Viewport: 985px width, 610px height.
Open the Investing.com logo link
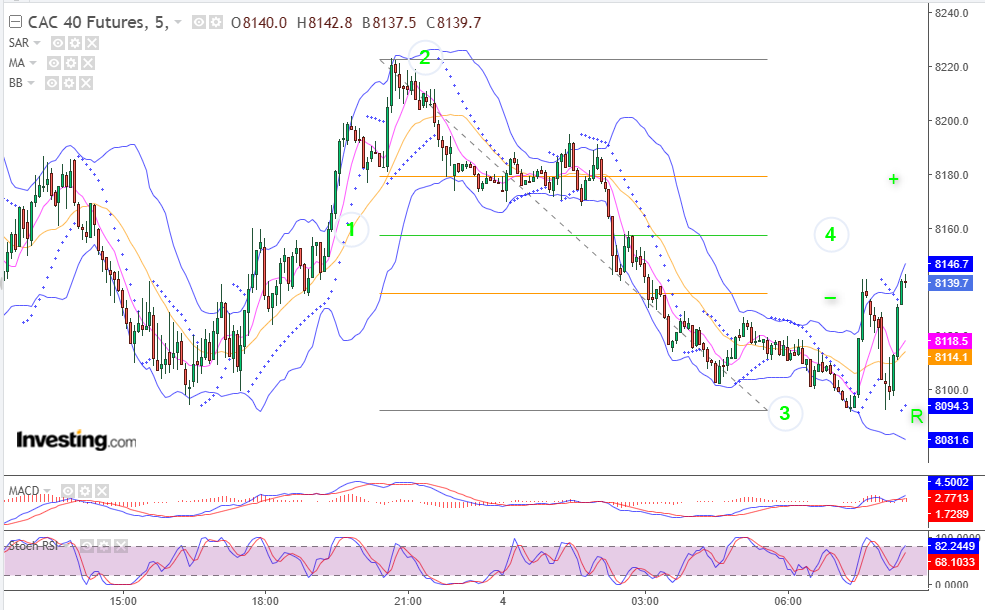tap(76, 440)
